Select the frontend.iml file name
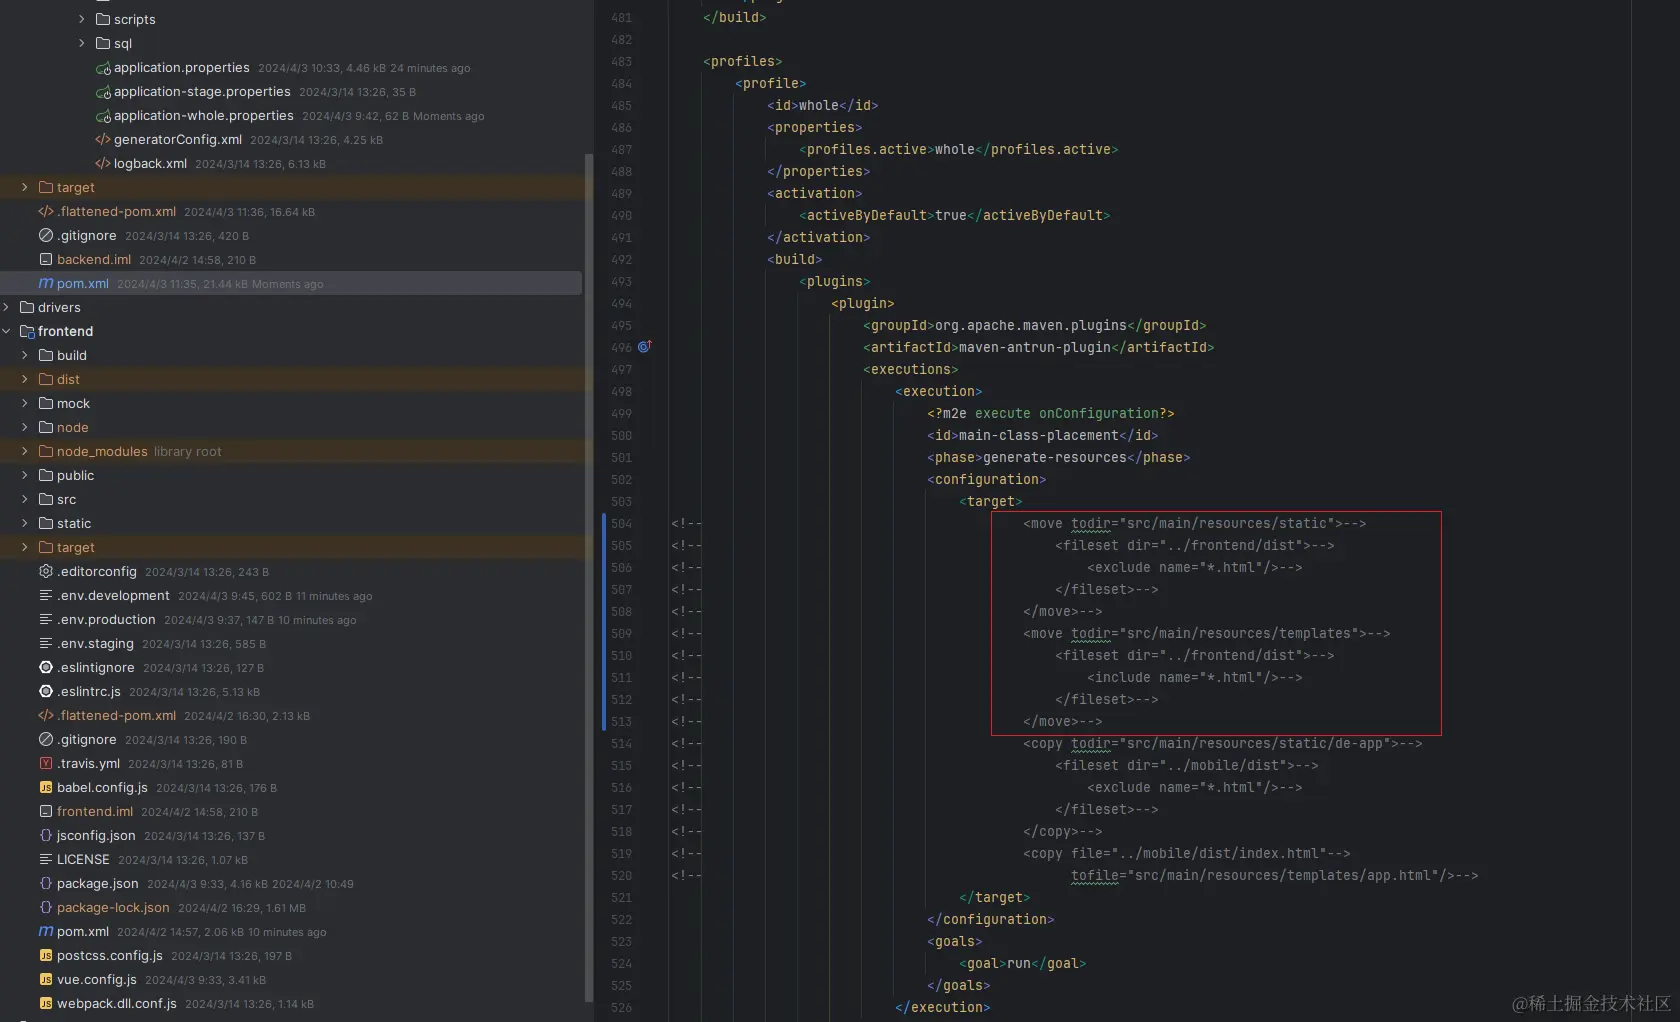 pyautogui.click(x=95, y=812)
